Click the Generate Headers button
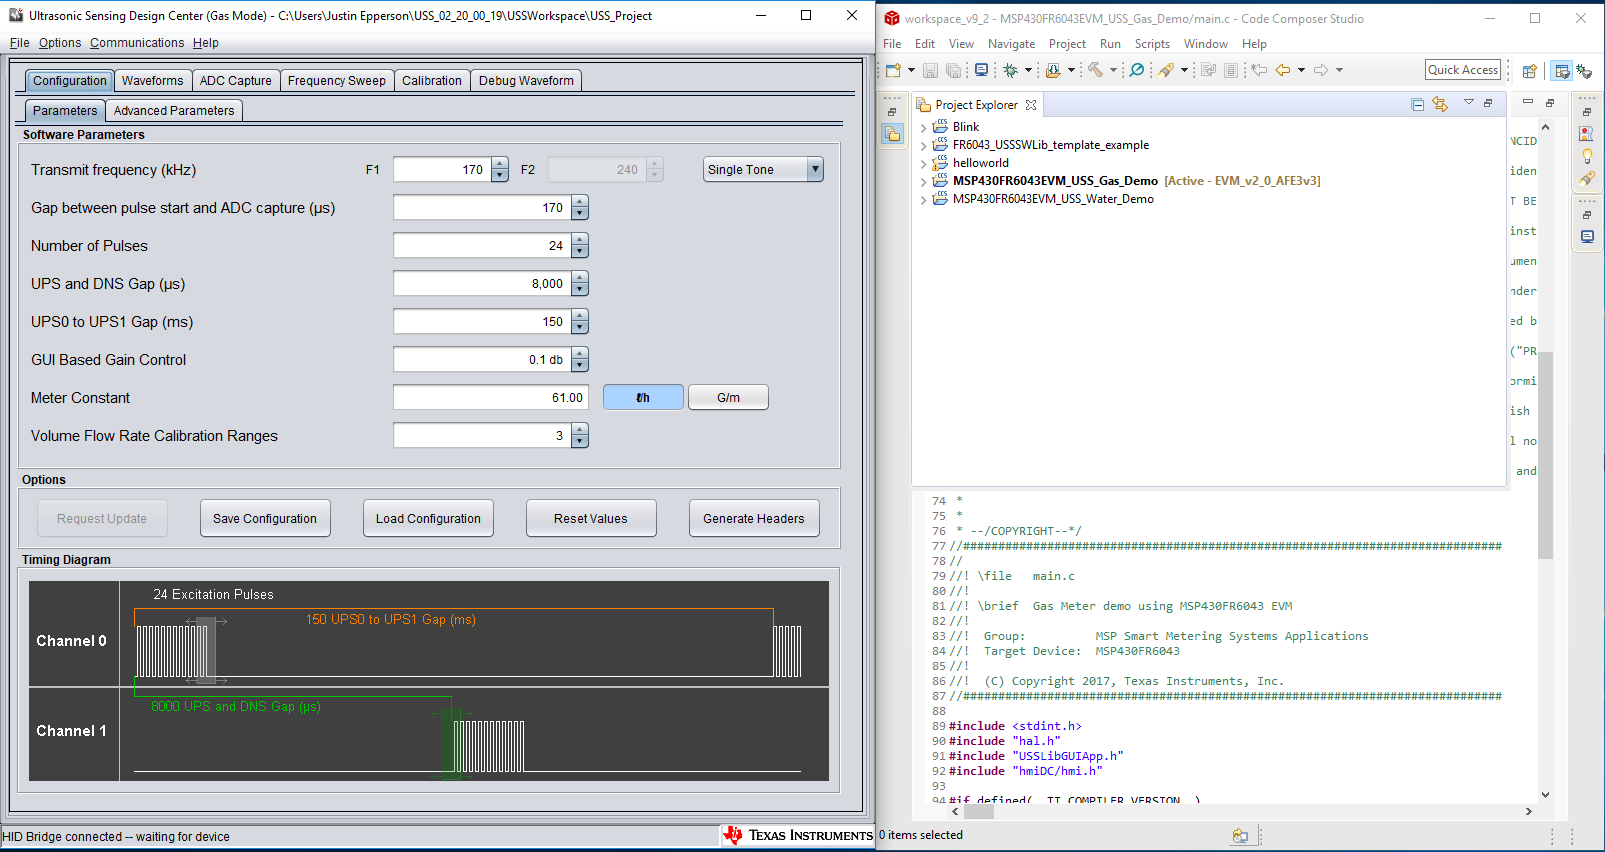 click(x=753, y=519)
